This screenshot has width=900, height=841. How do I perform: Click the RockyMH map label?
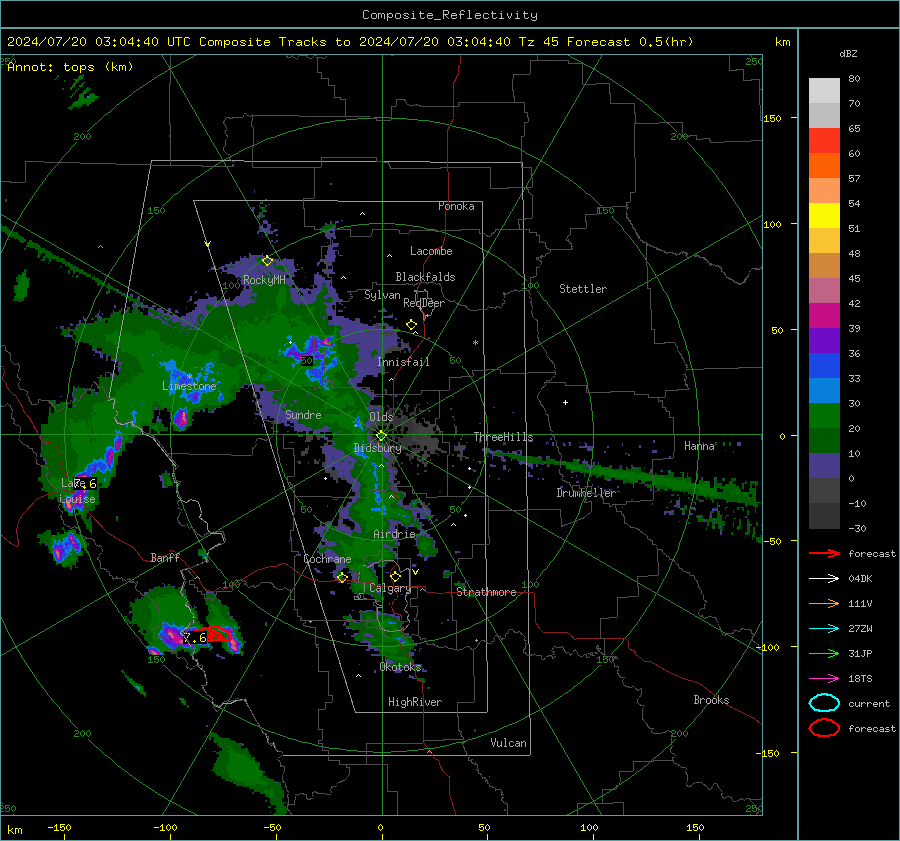pos(264,280)
